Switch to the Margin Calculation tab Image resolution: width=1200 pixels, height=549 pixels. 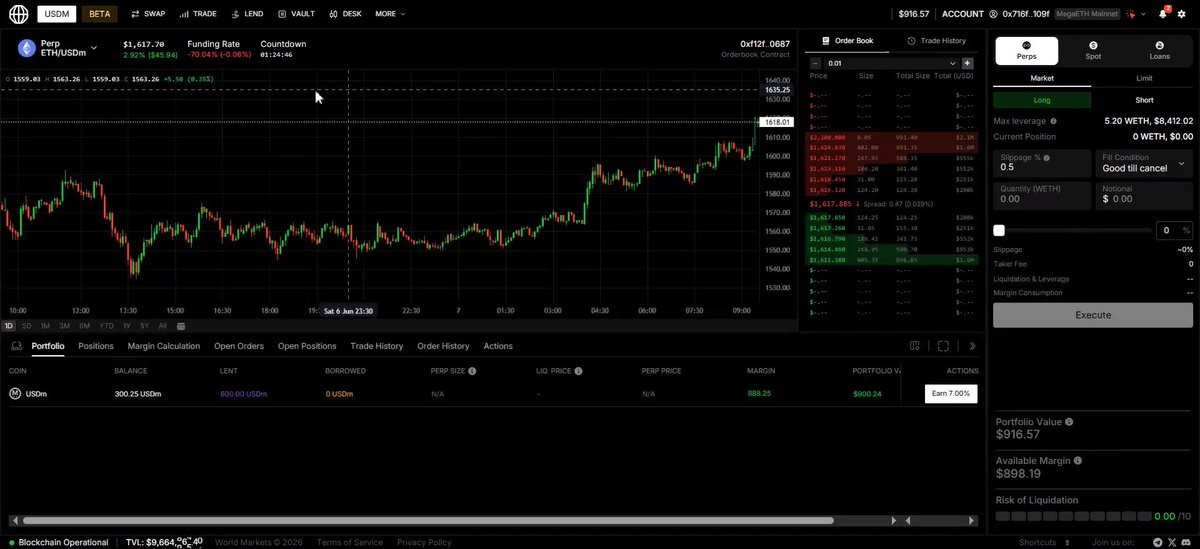click(x=164, y=346)
